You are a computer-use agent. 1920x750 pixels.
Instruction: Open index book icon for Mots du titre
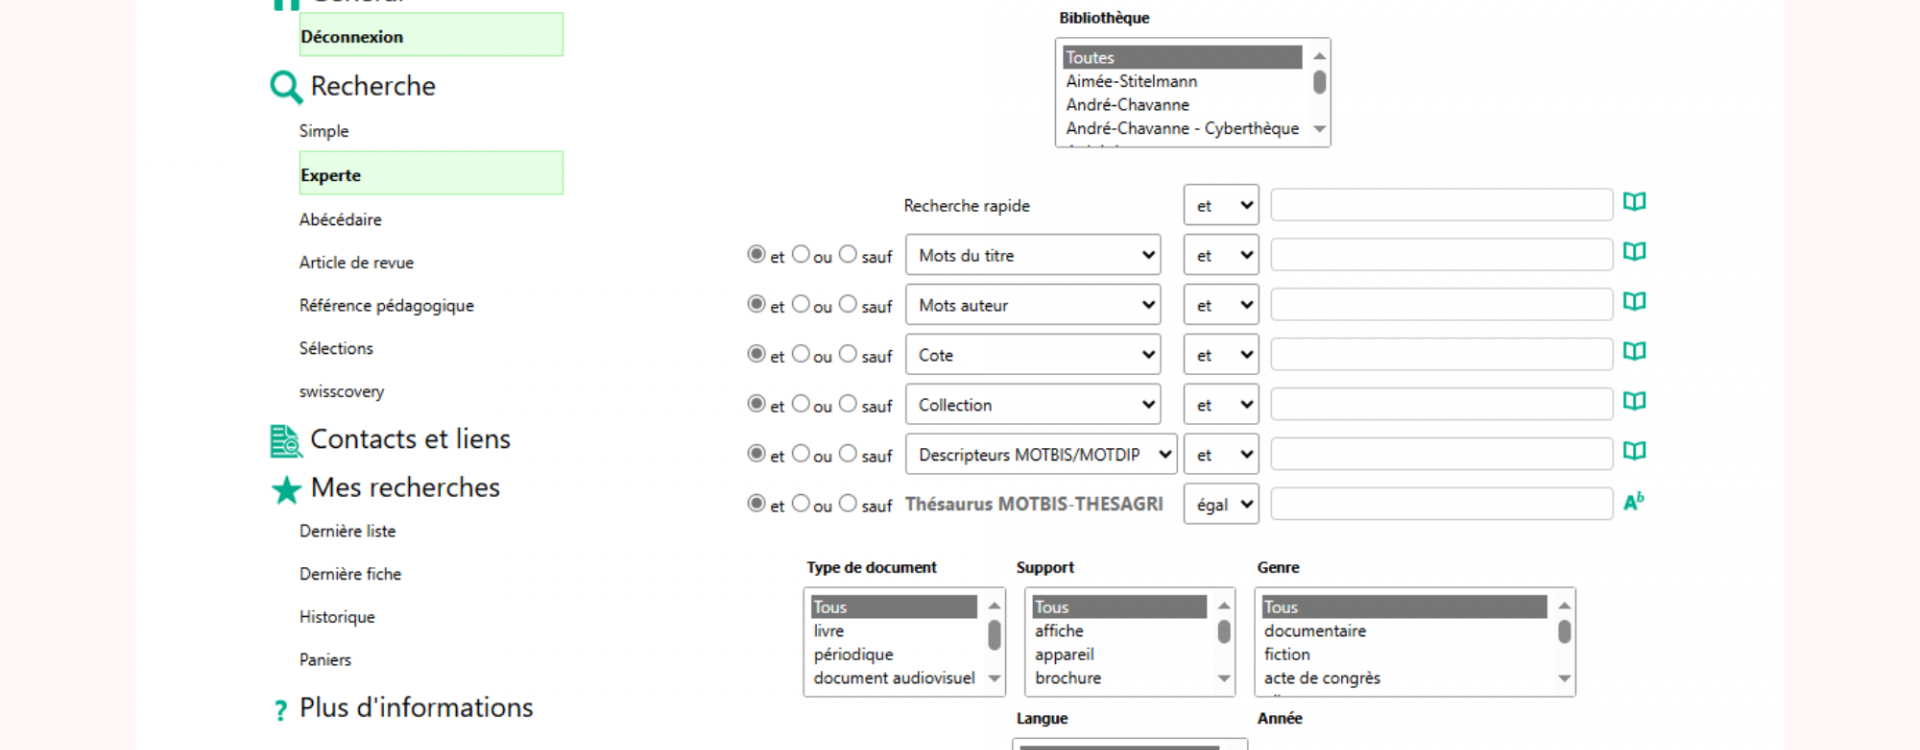point(1634,252)
